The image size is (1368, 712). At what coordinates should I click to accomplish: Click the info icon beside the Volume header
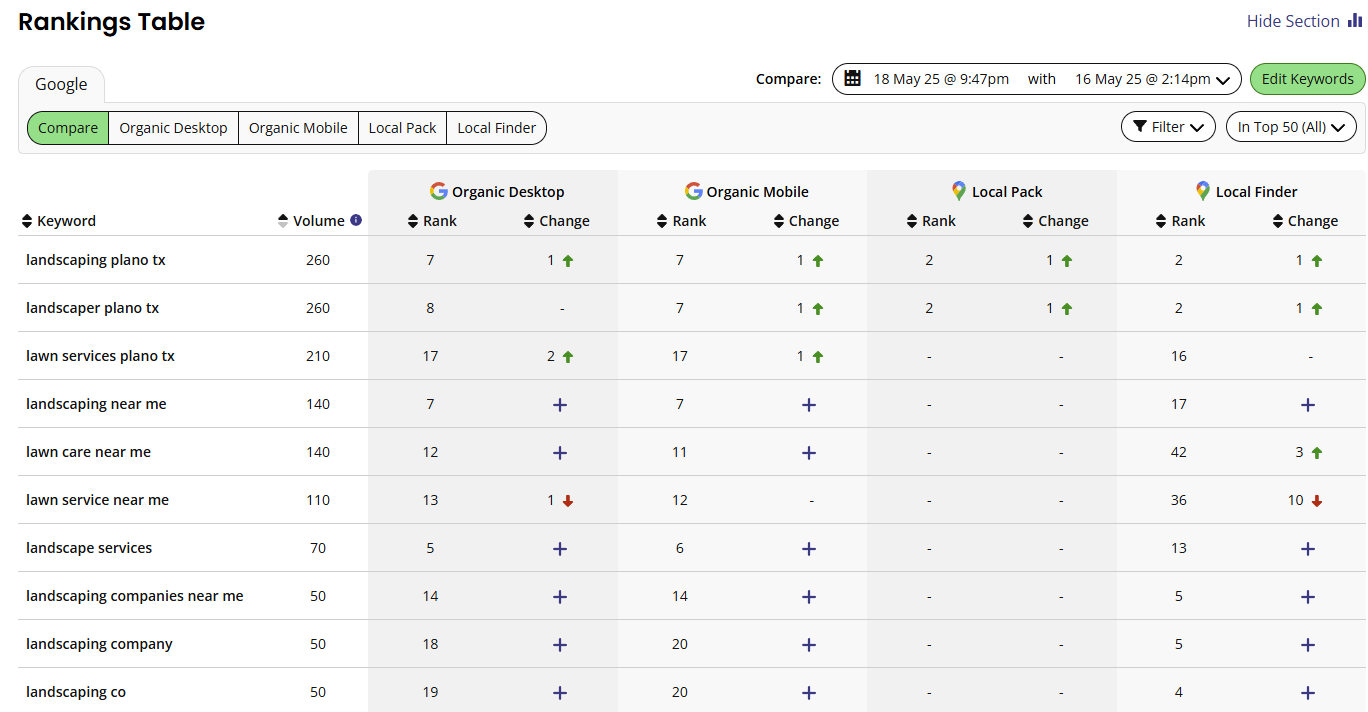[356, 220]
